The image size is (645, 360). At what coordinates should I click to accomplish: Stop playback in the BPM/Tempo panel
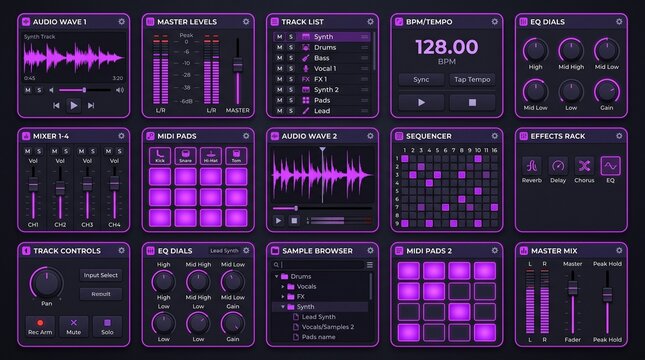(x=472, y=102)
